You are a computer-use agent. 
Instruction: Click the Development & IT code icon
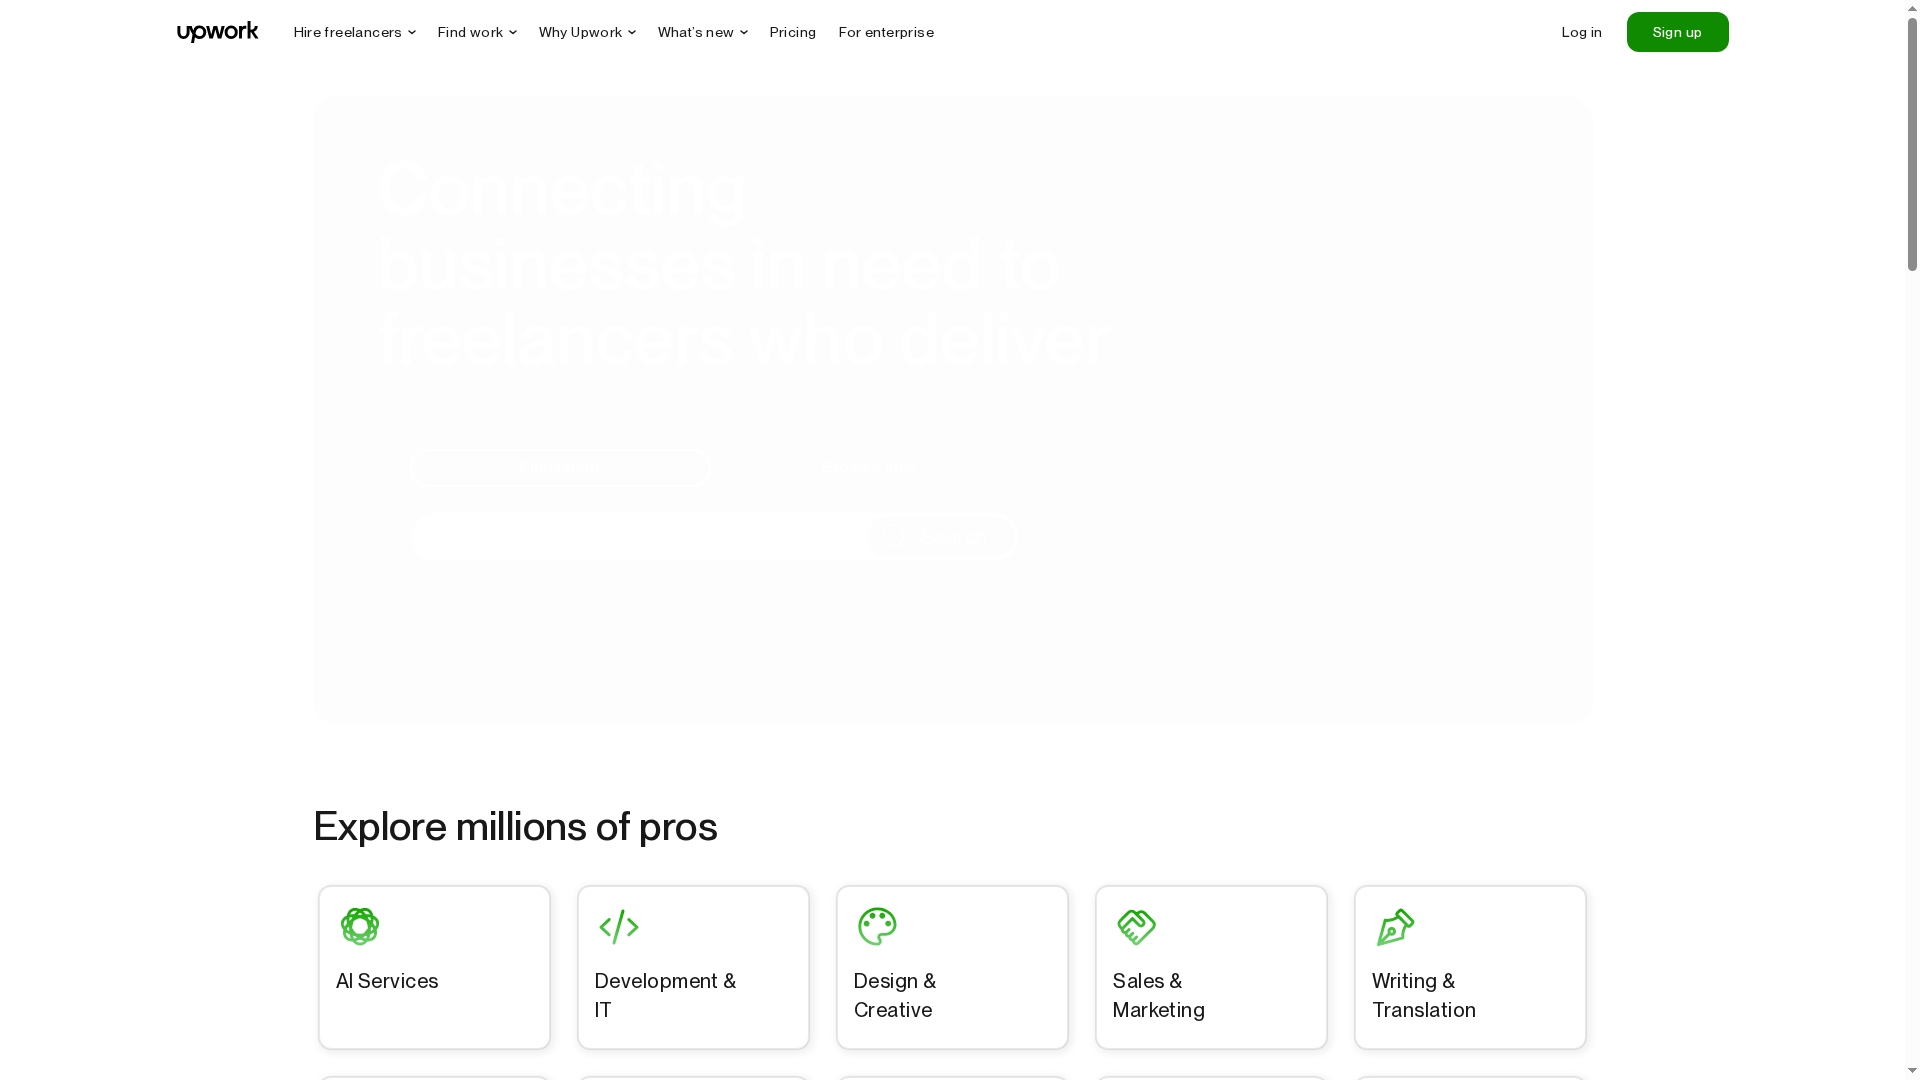[618, 926]
